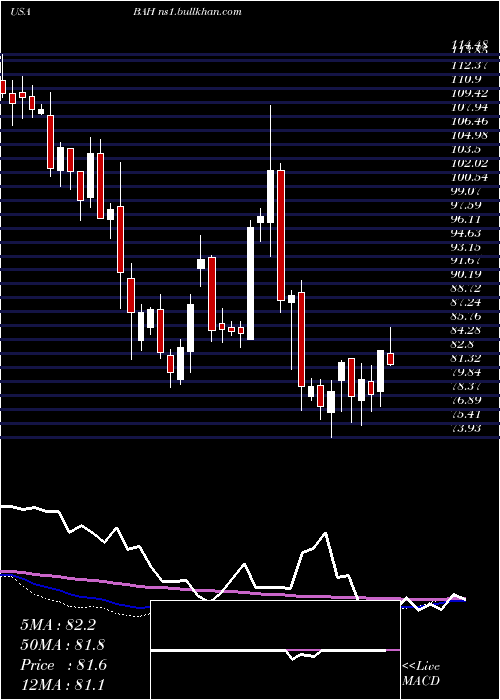Select the 107.94 price axis label
The image size is (500, 700).
click(470, 107)
